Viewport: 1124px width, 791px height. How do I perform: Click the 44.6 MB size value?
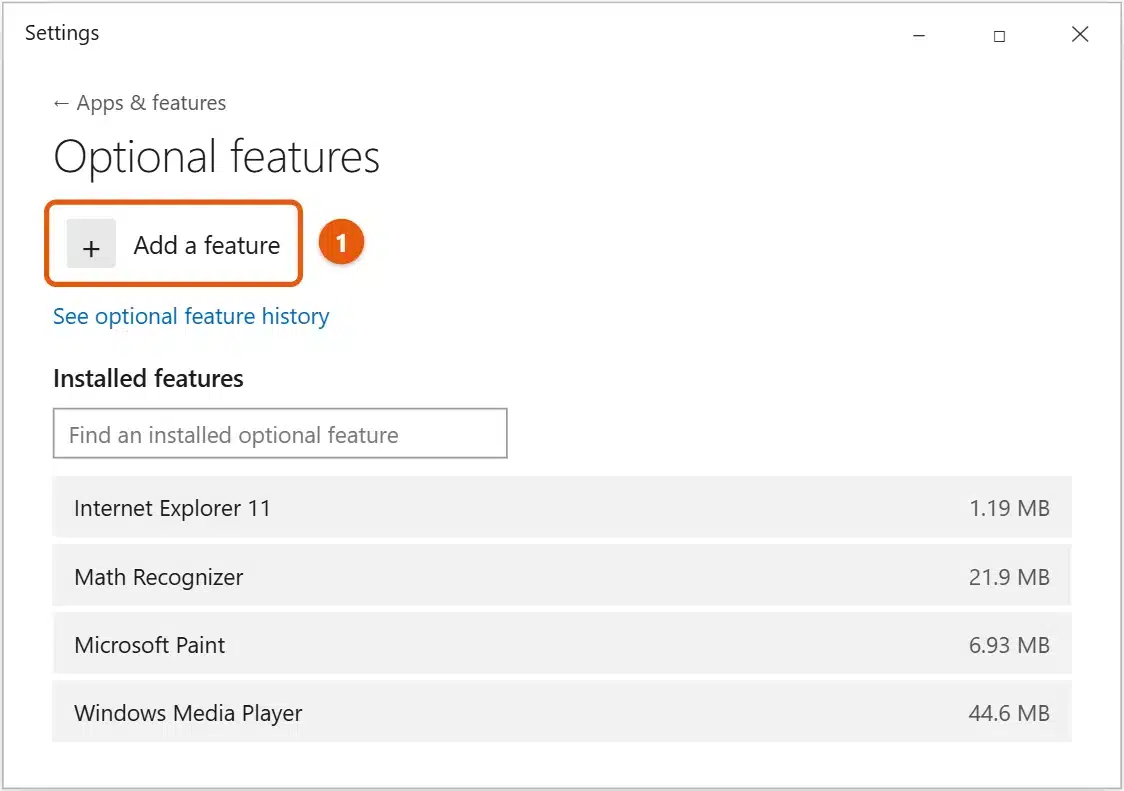tap(1009, 713)
